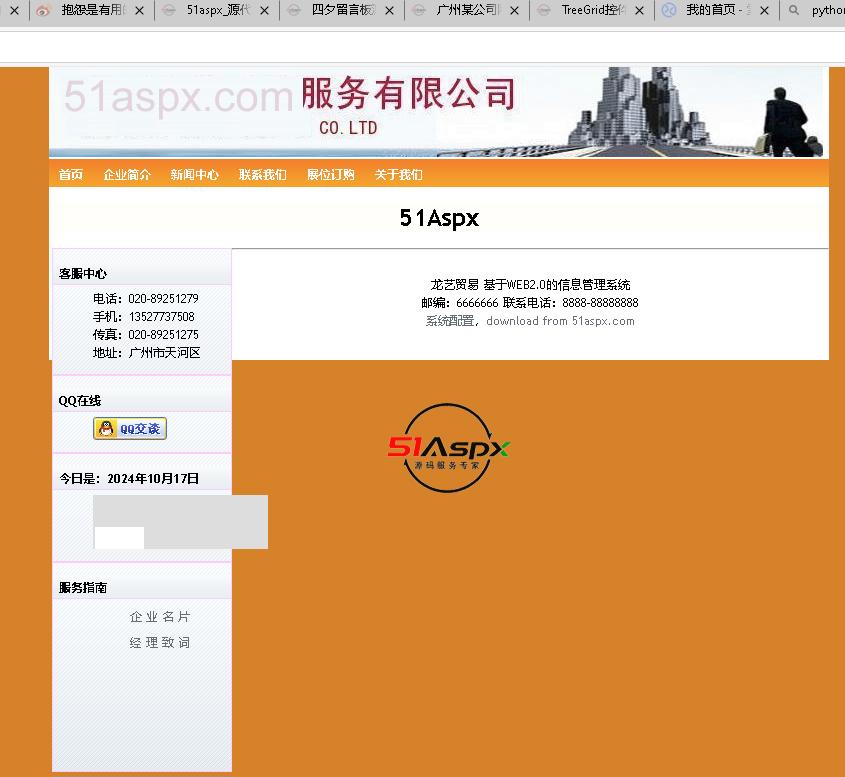Switch to the python search tab
Screen dimensions: 845x777
(x=814, y=10)
